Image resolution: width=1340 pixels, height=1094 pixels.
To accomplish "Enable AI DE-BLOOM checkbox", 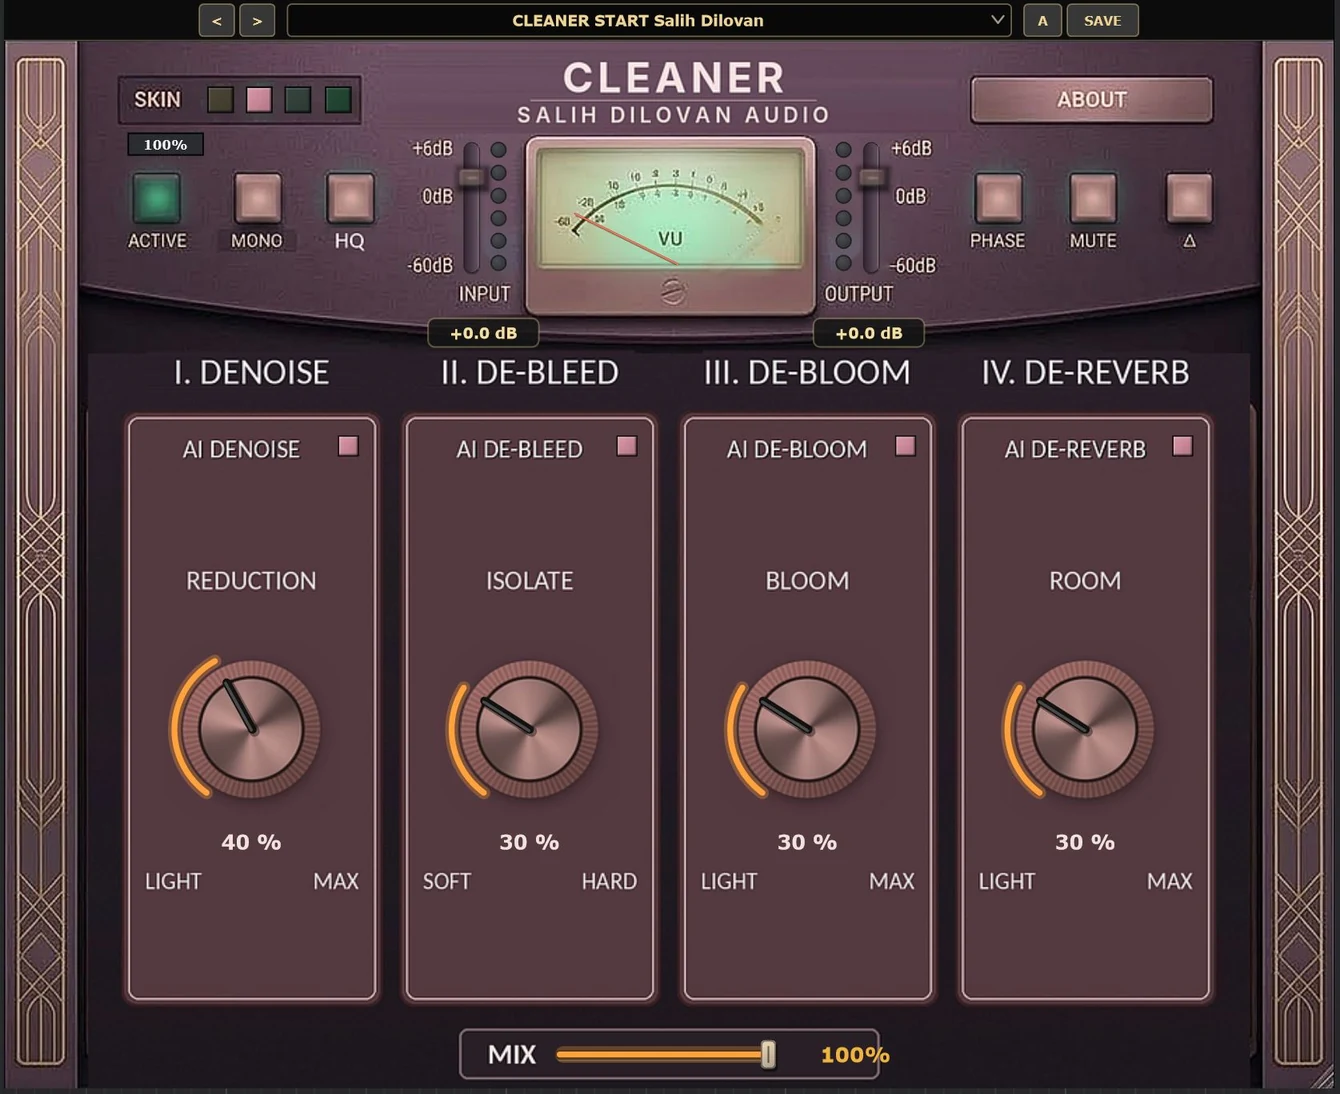I will click(905, 446).
